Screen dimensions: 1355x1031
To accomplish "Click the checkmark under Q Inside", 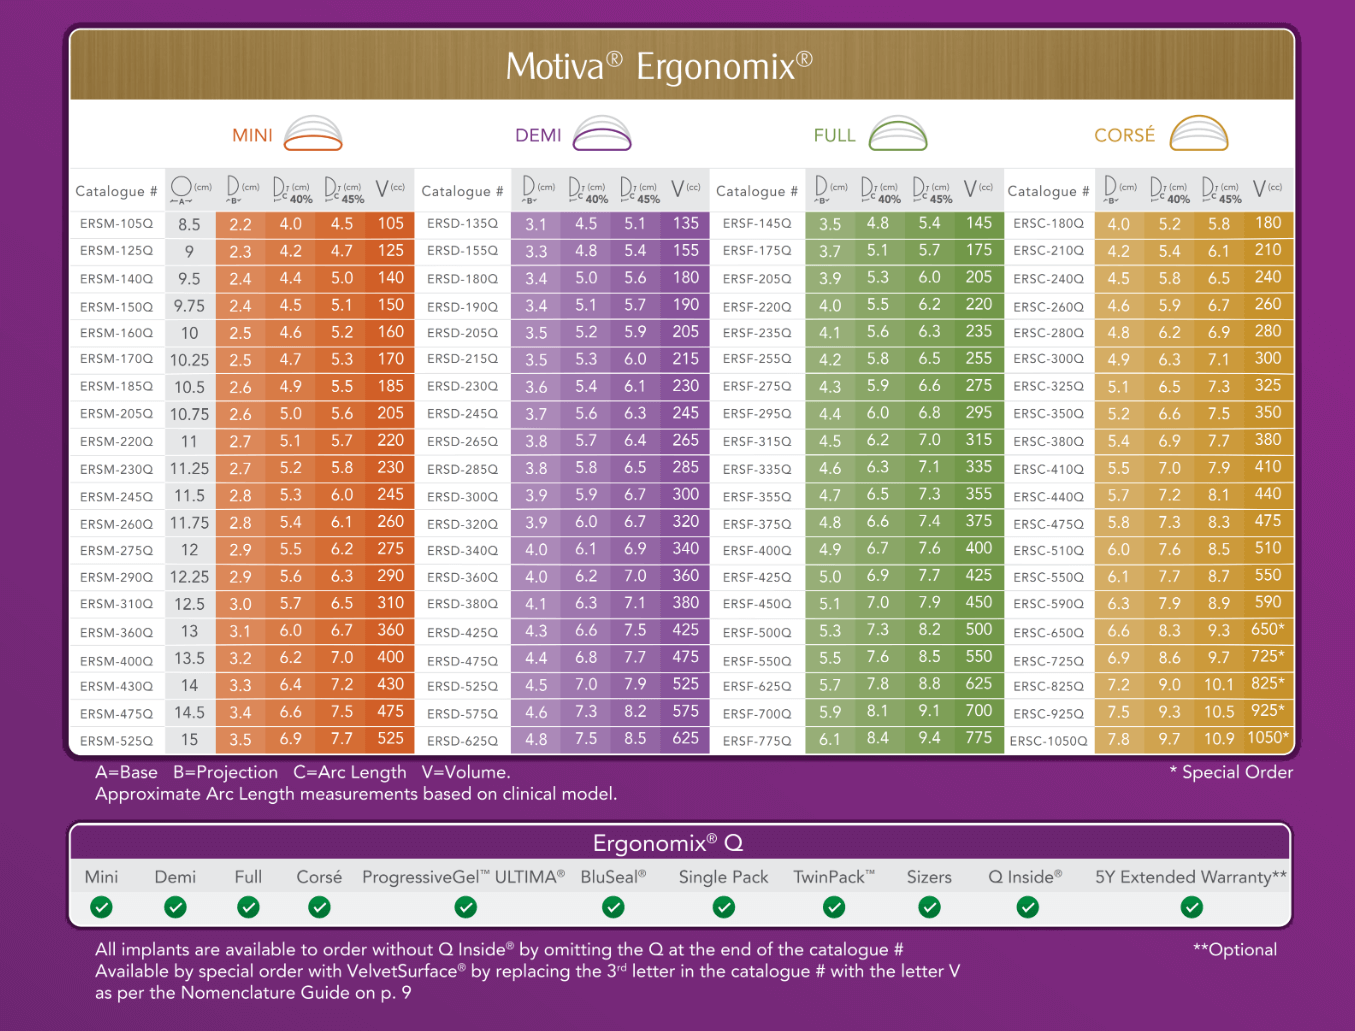I will (x=1027, y=907).
